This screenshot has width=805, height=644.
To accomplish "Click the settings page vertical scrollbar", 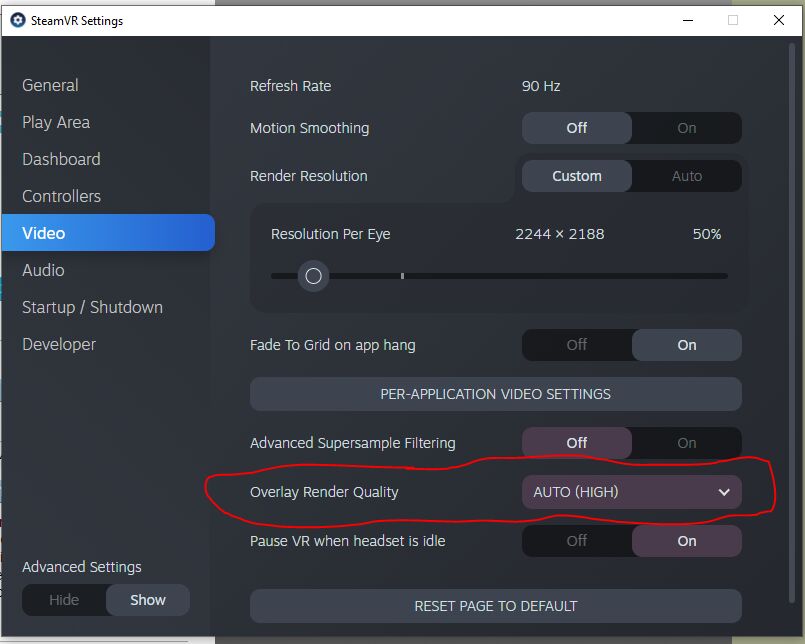I will coord(791,324).
